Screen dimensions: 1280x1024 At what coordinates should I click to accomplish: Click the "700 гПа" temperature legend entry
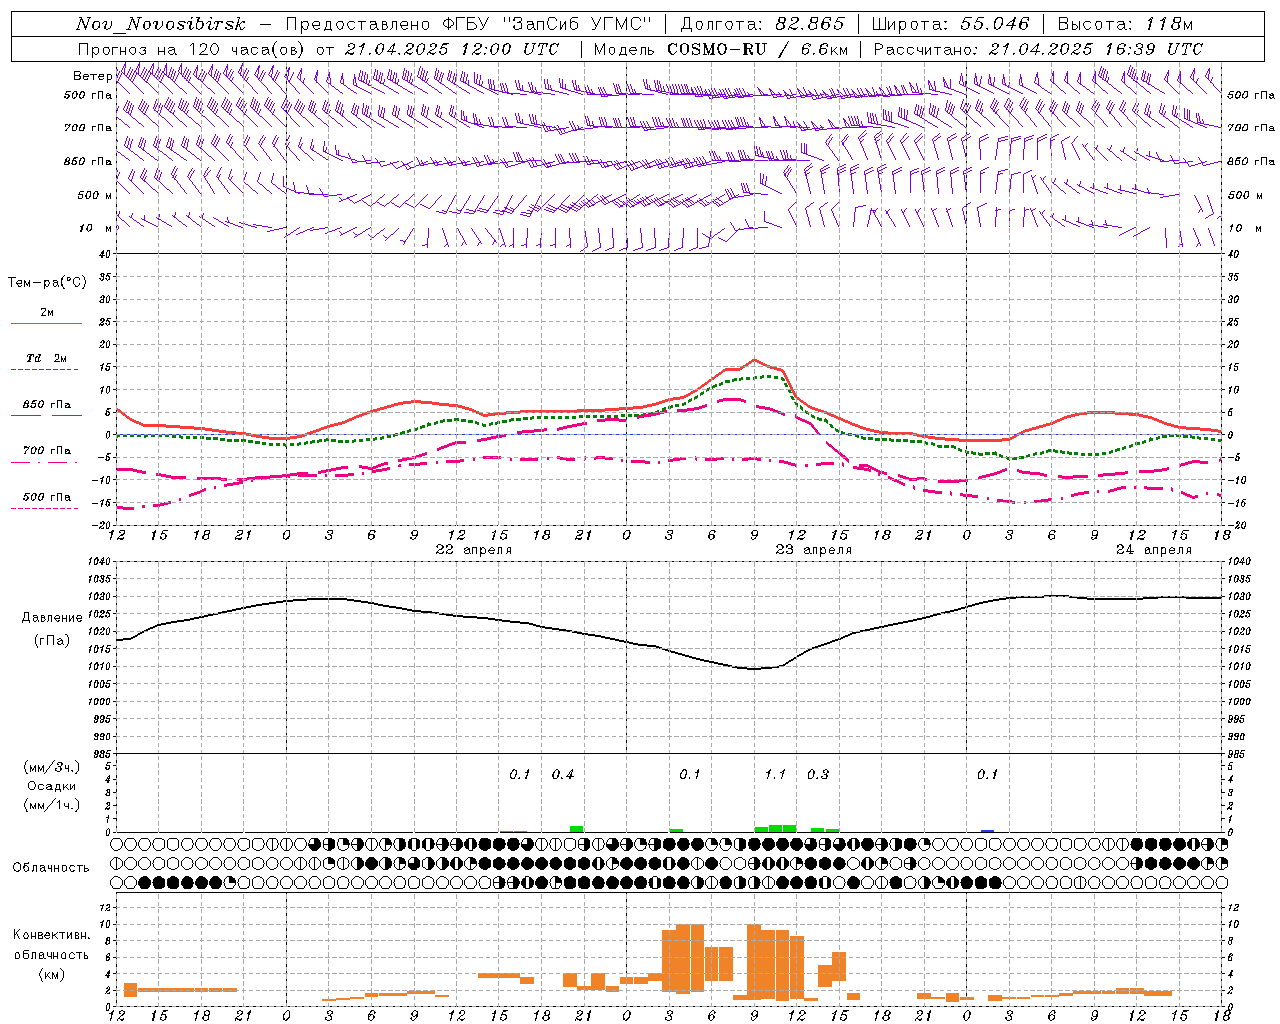(46, 451)
